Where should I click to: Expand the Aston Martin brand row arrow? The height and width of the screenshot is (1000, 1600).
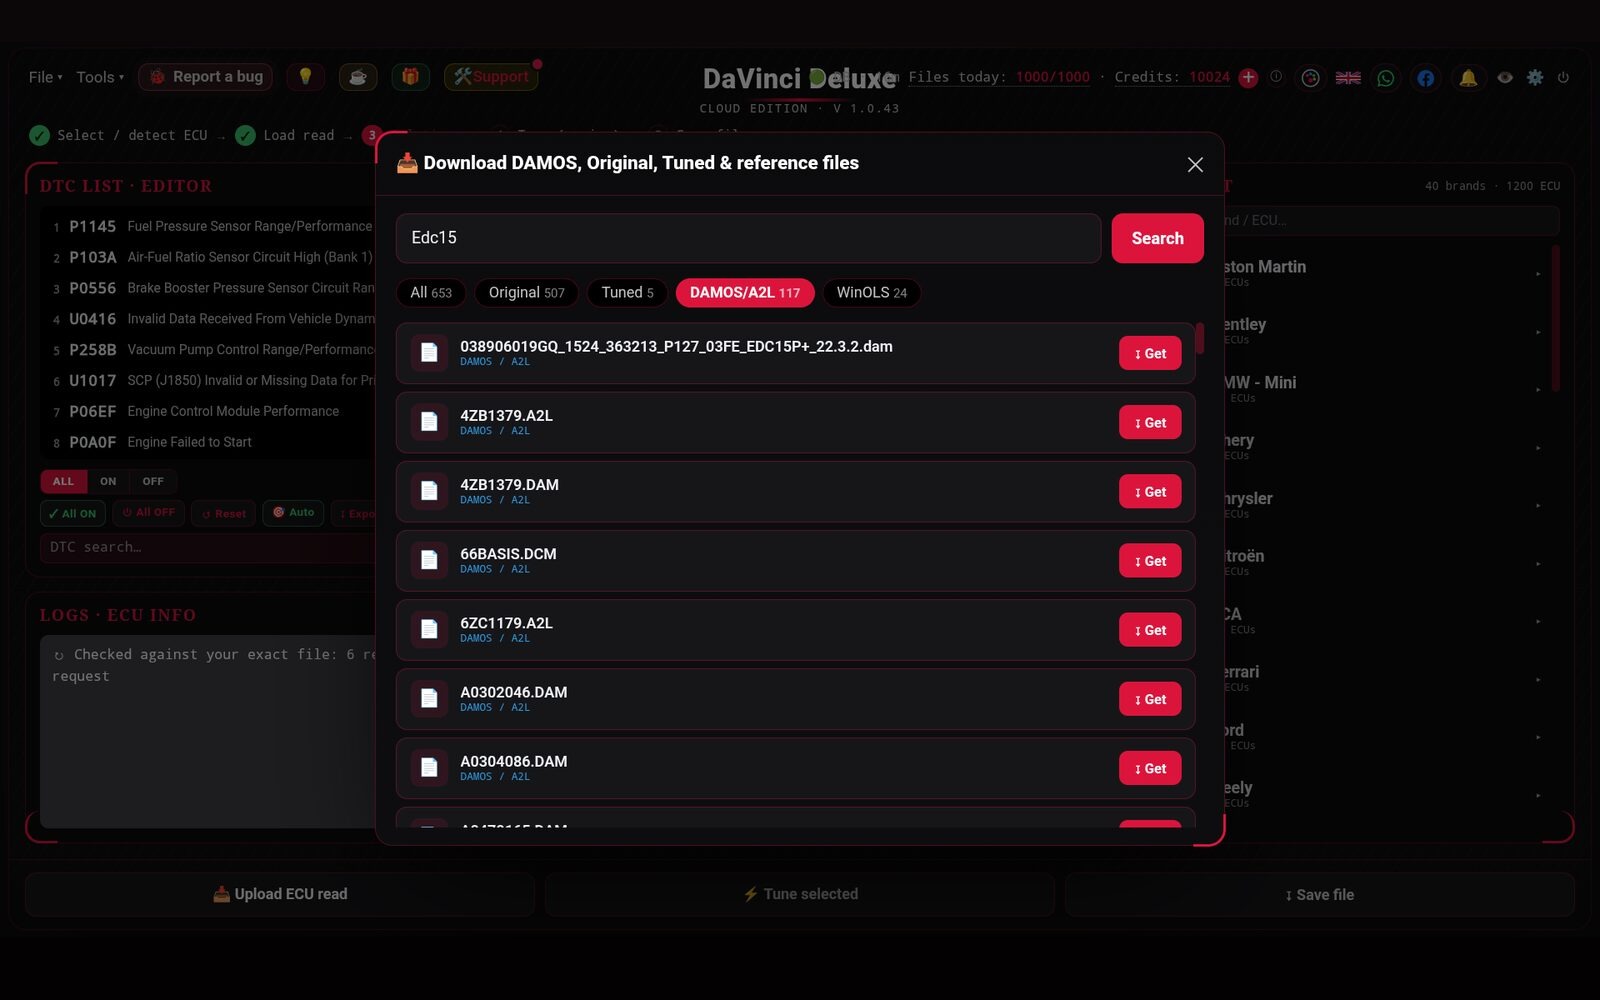(x=1538, y=274)
